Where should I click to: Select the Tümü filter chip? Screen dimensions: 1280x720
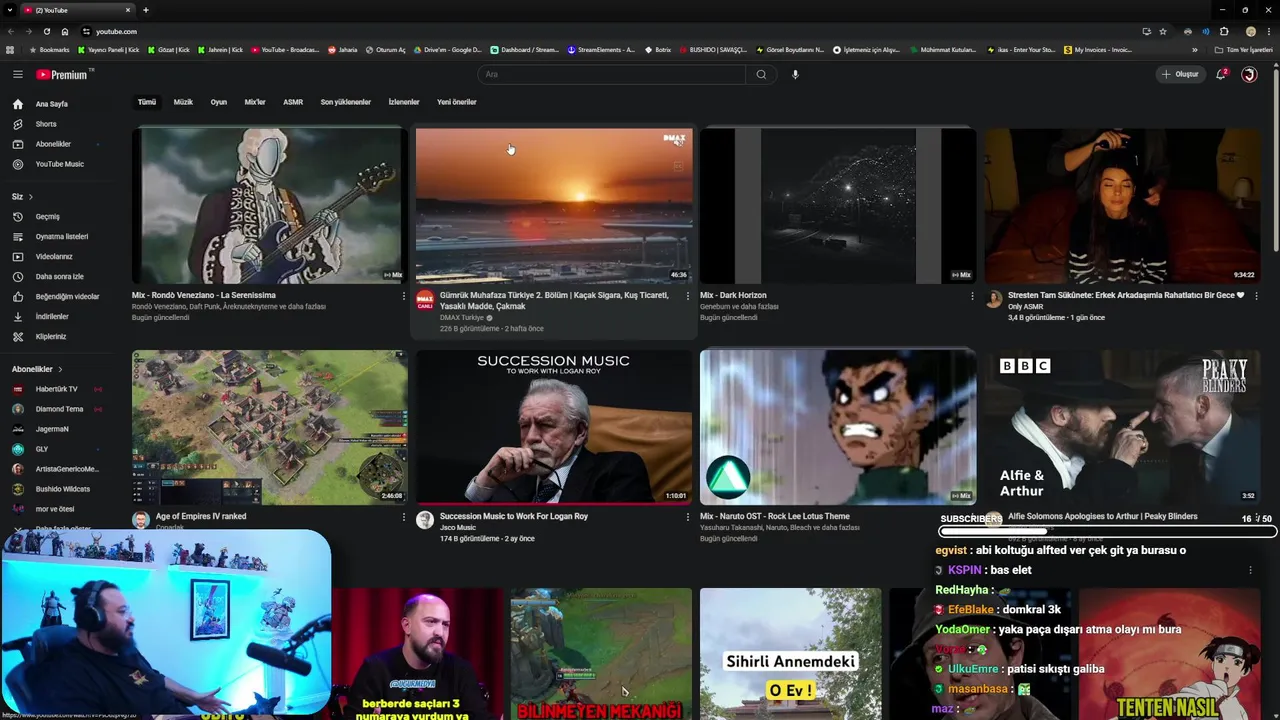(147, 102)
